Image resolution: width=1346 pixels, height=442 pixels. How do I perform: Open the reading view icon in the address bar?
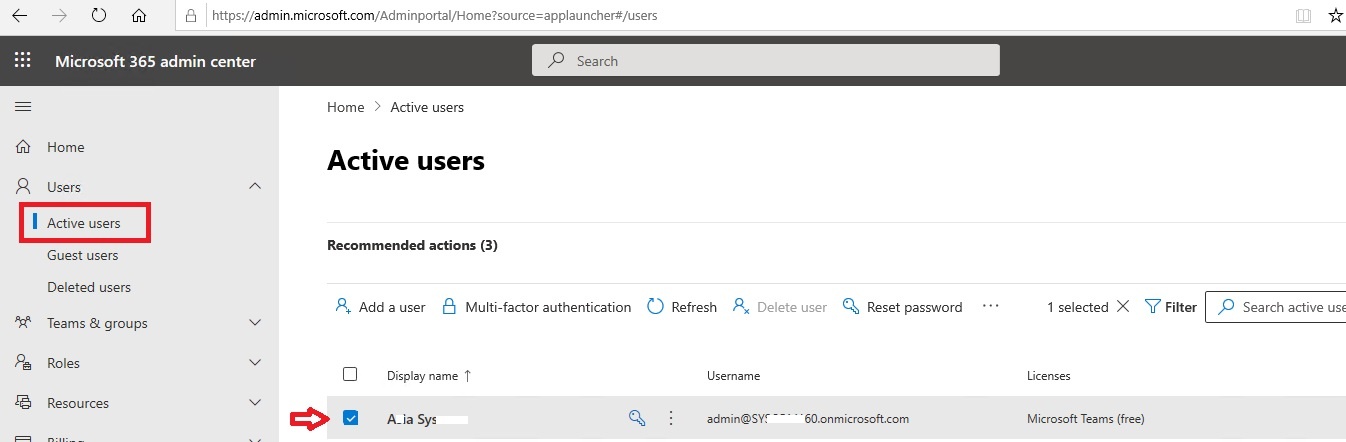pos(1302,16)
